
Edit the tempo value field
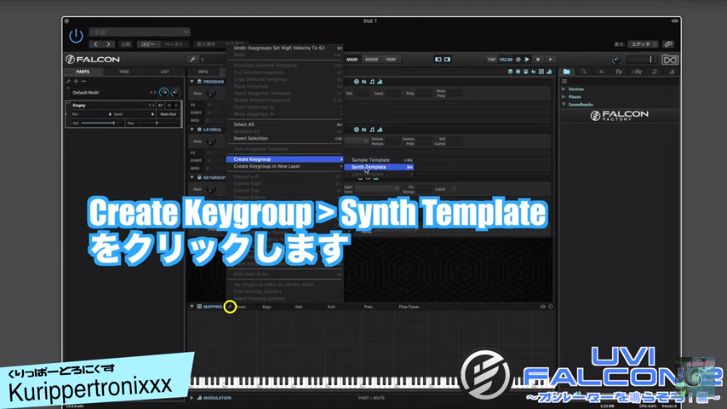(x=506, y=59)
